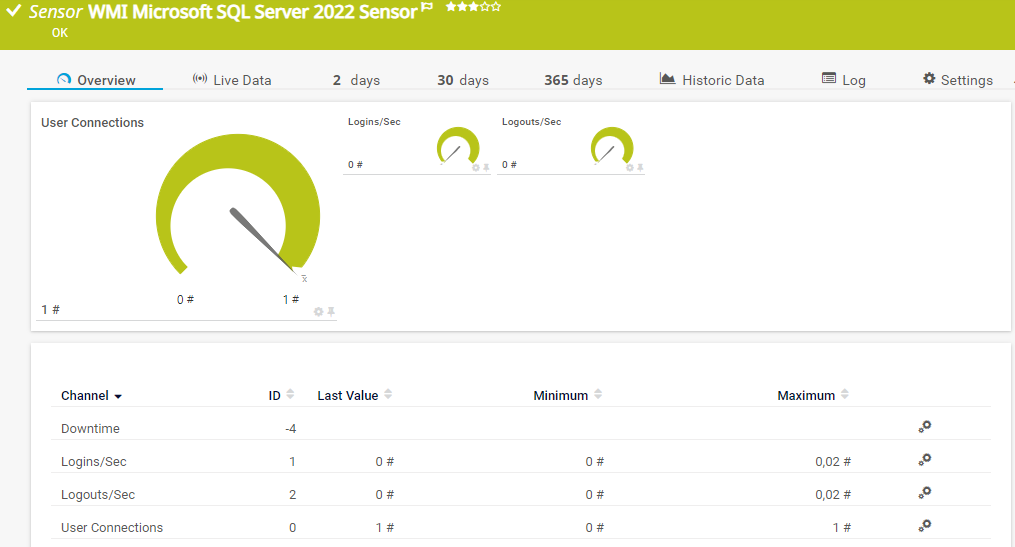Open channel settings for User Connections row
Image resolution: width=1015 pixels, height=547 pixels.
(925, 526)
